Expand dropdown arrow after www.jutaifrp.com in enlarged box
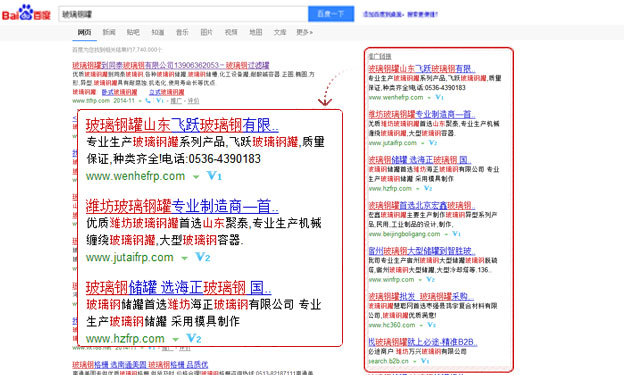Image resolution: width=624 pixels, height=375 pixels. (x=184, y=258)
